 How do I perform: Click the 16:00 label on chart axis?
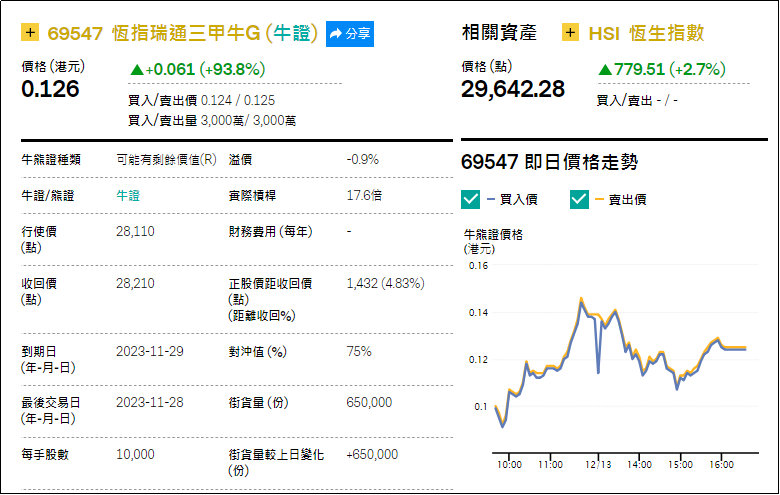721,465
